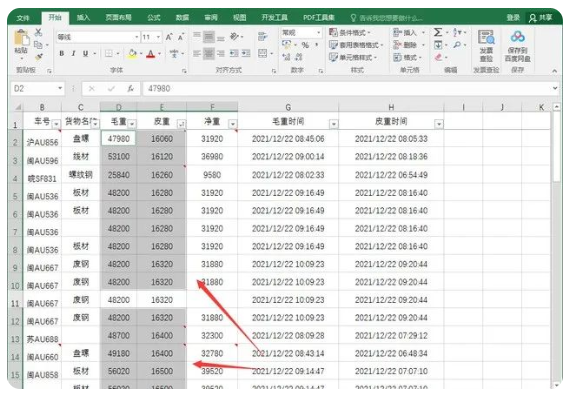Image resolution: width=573 pixels, height=405 pixels.
Task: Click the Comma Style icon
Action: point(316,45)
